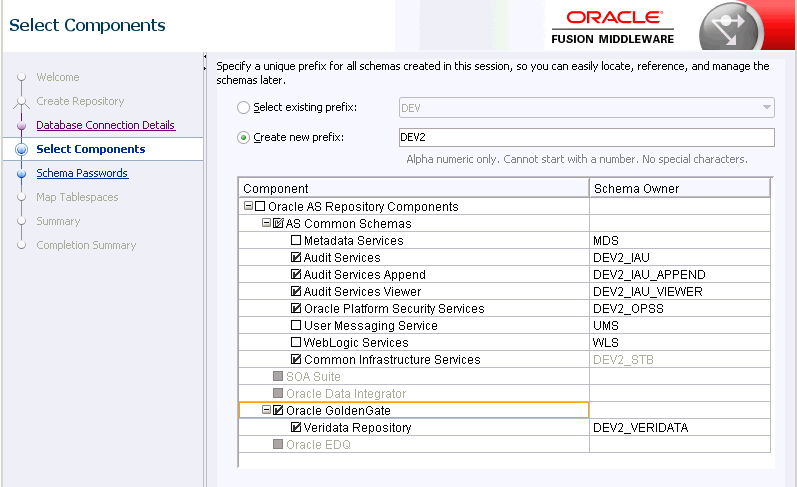Click the Schema Owner column header
Screen dimensions: 797x487
(x=680, y=188)
